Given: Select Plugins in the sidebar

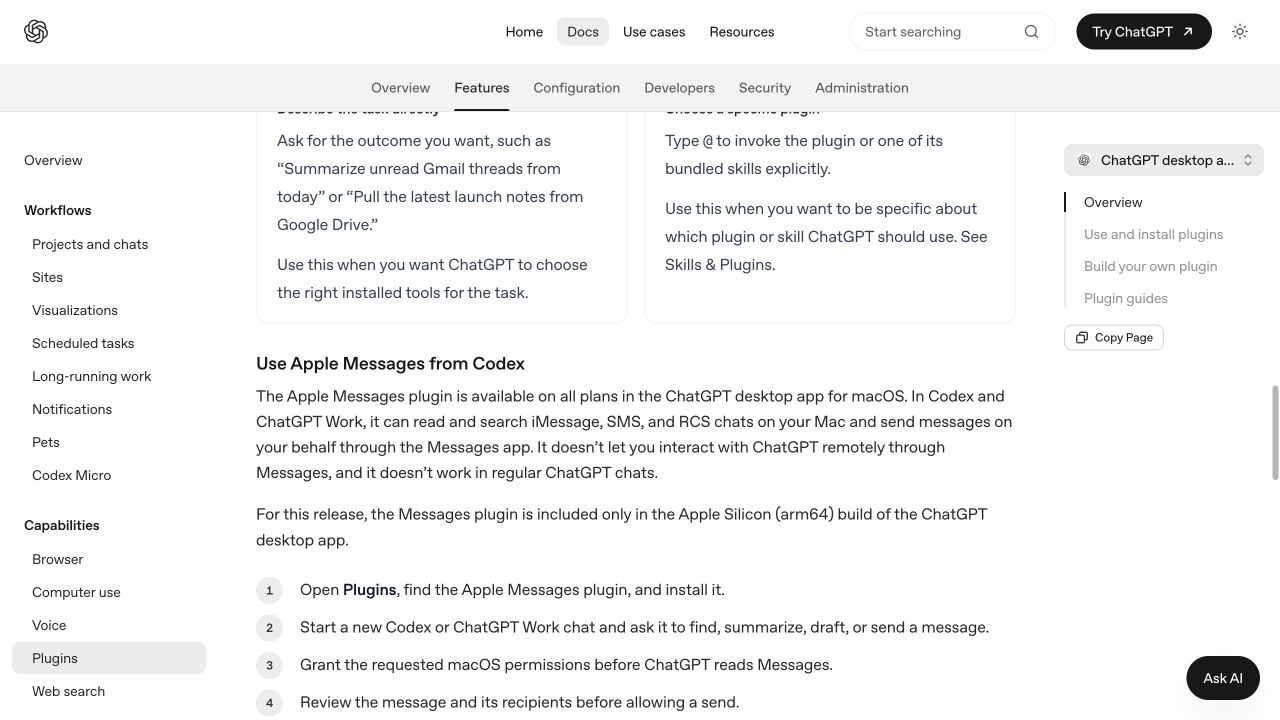Looking at the screenshot, I should [x=109, y=658].
